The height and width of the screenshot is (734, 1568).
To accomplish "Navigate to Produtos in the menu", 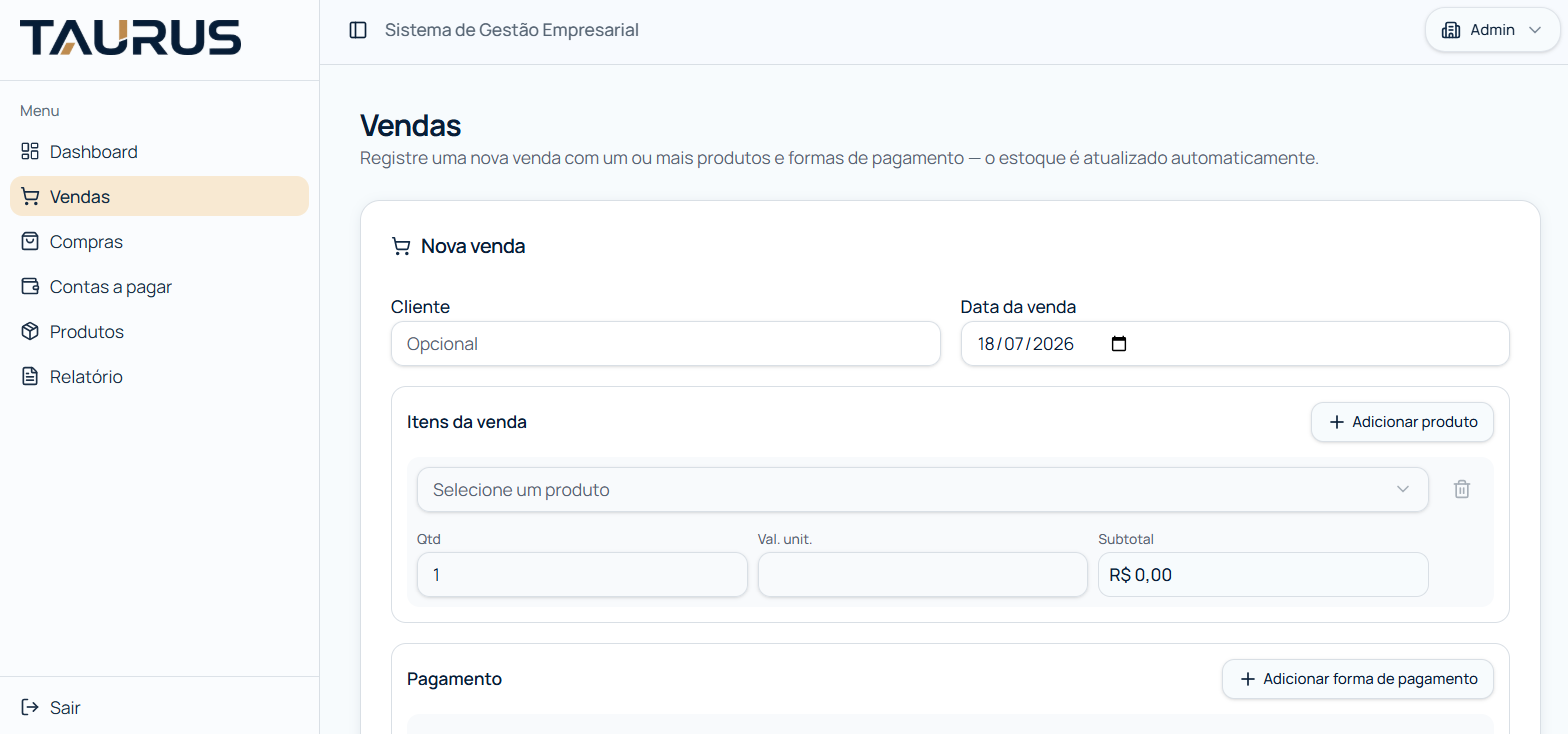I will tap(159, 332).
